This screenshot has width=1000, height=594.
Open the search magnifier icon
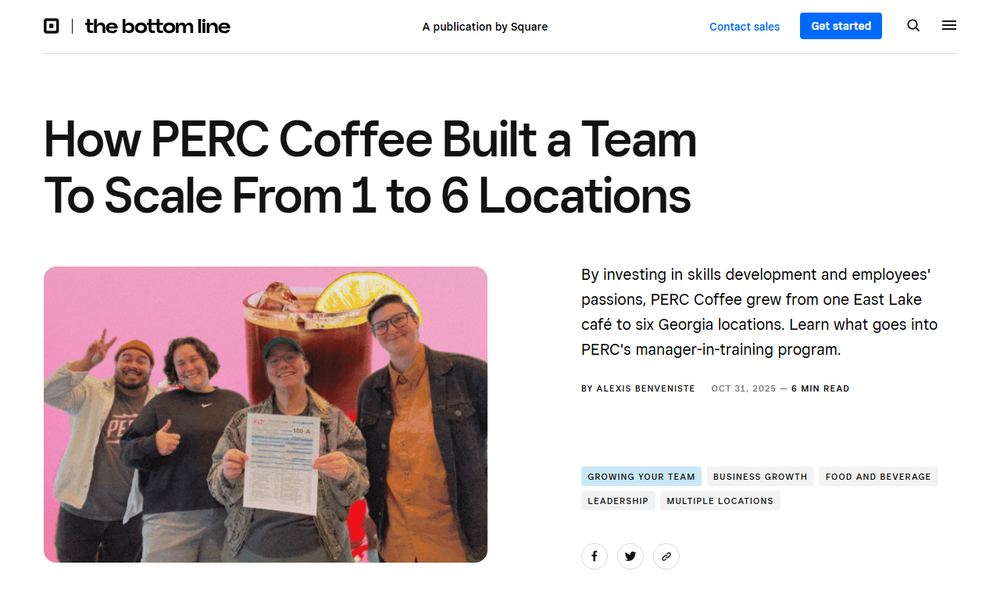pyautogui.click(x=913, y=26)
